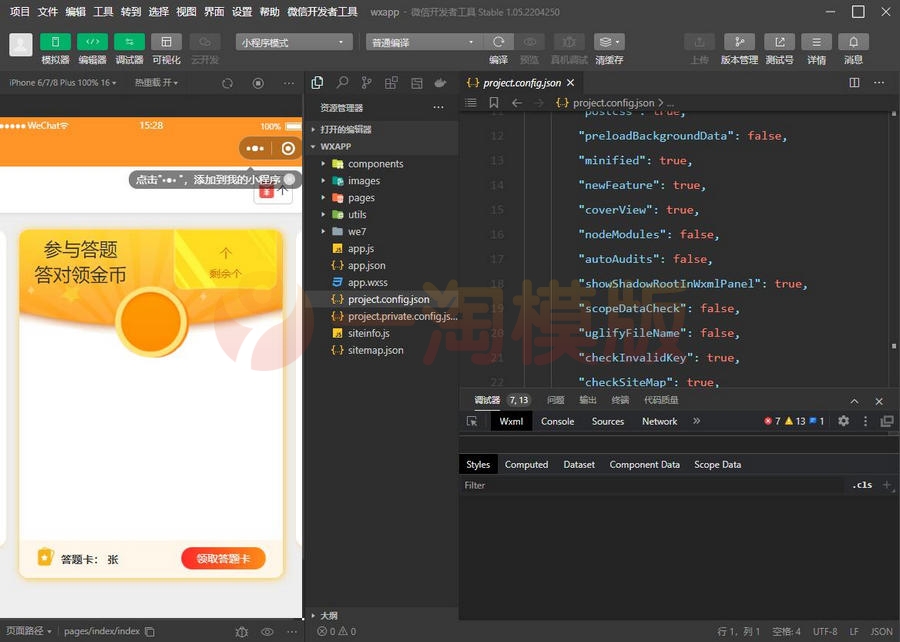Open the search magnifier icon
Image resolution: width=900 pixels, height=642 pixels.
342,83
